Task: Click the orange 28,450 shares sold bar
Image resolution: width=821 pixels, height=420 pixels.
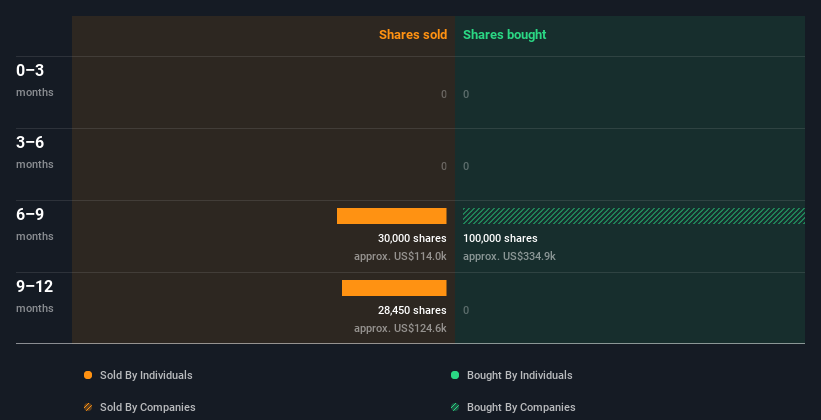Action: click(394, 288)
